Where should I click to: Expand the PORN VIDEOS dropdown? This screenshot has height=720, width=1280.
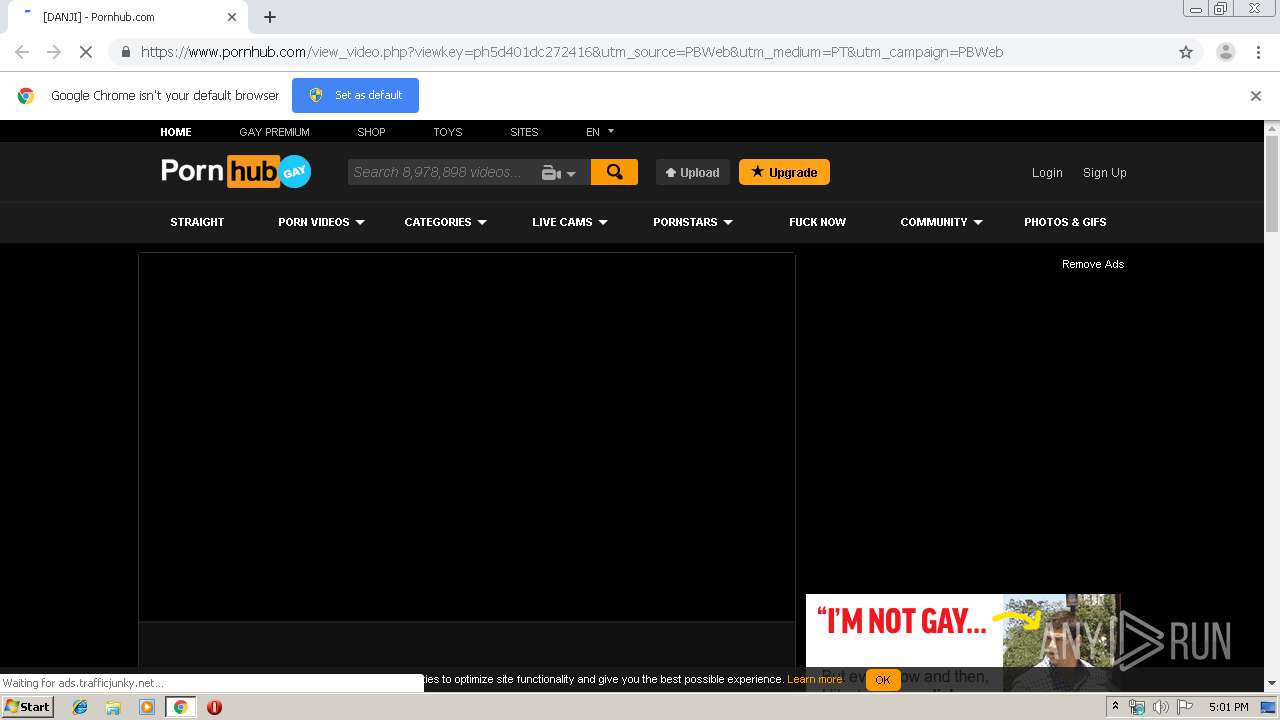tap(321, 222)
